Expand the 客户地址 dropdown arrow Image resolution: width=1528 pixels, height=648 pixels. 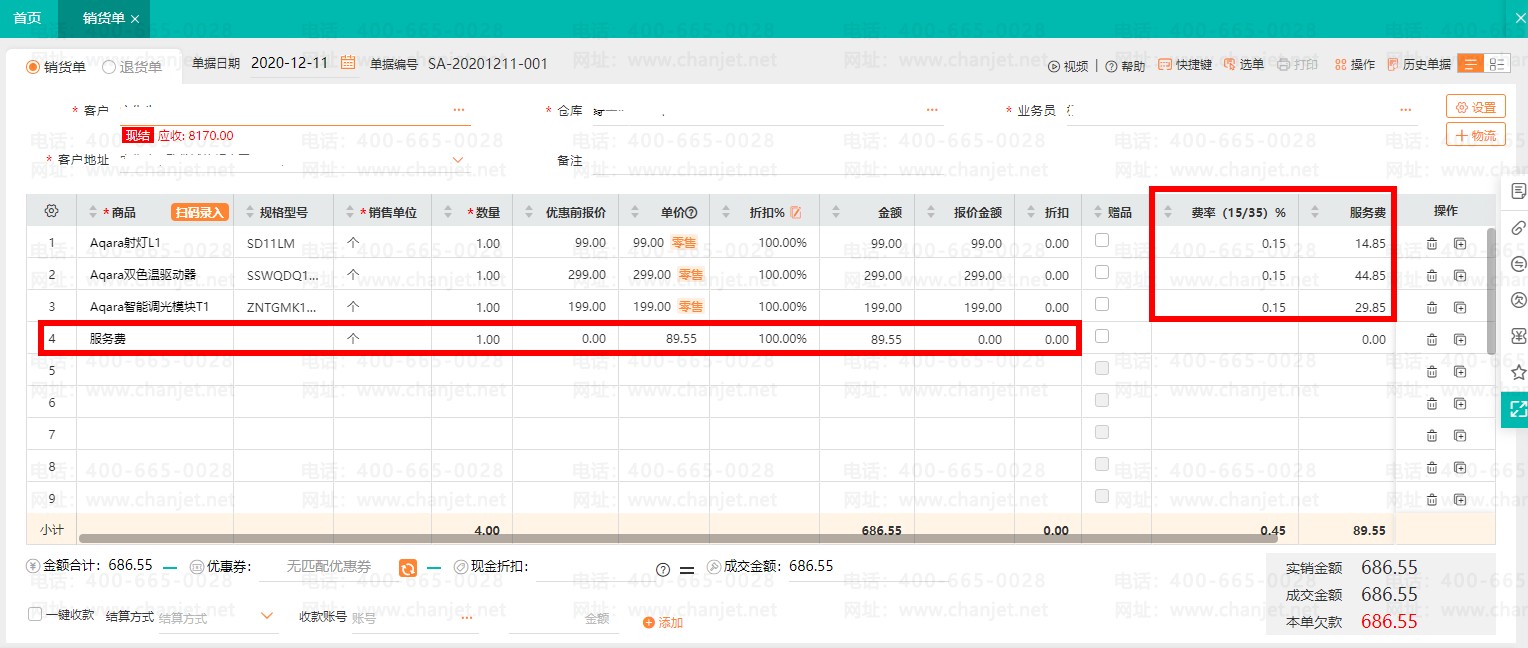coord(459,160)
